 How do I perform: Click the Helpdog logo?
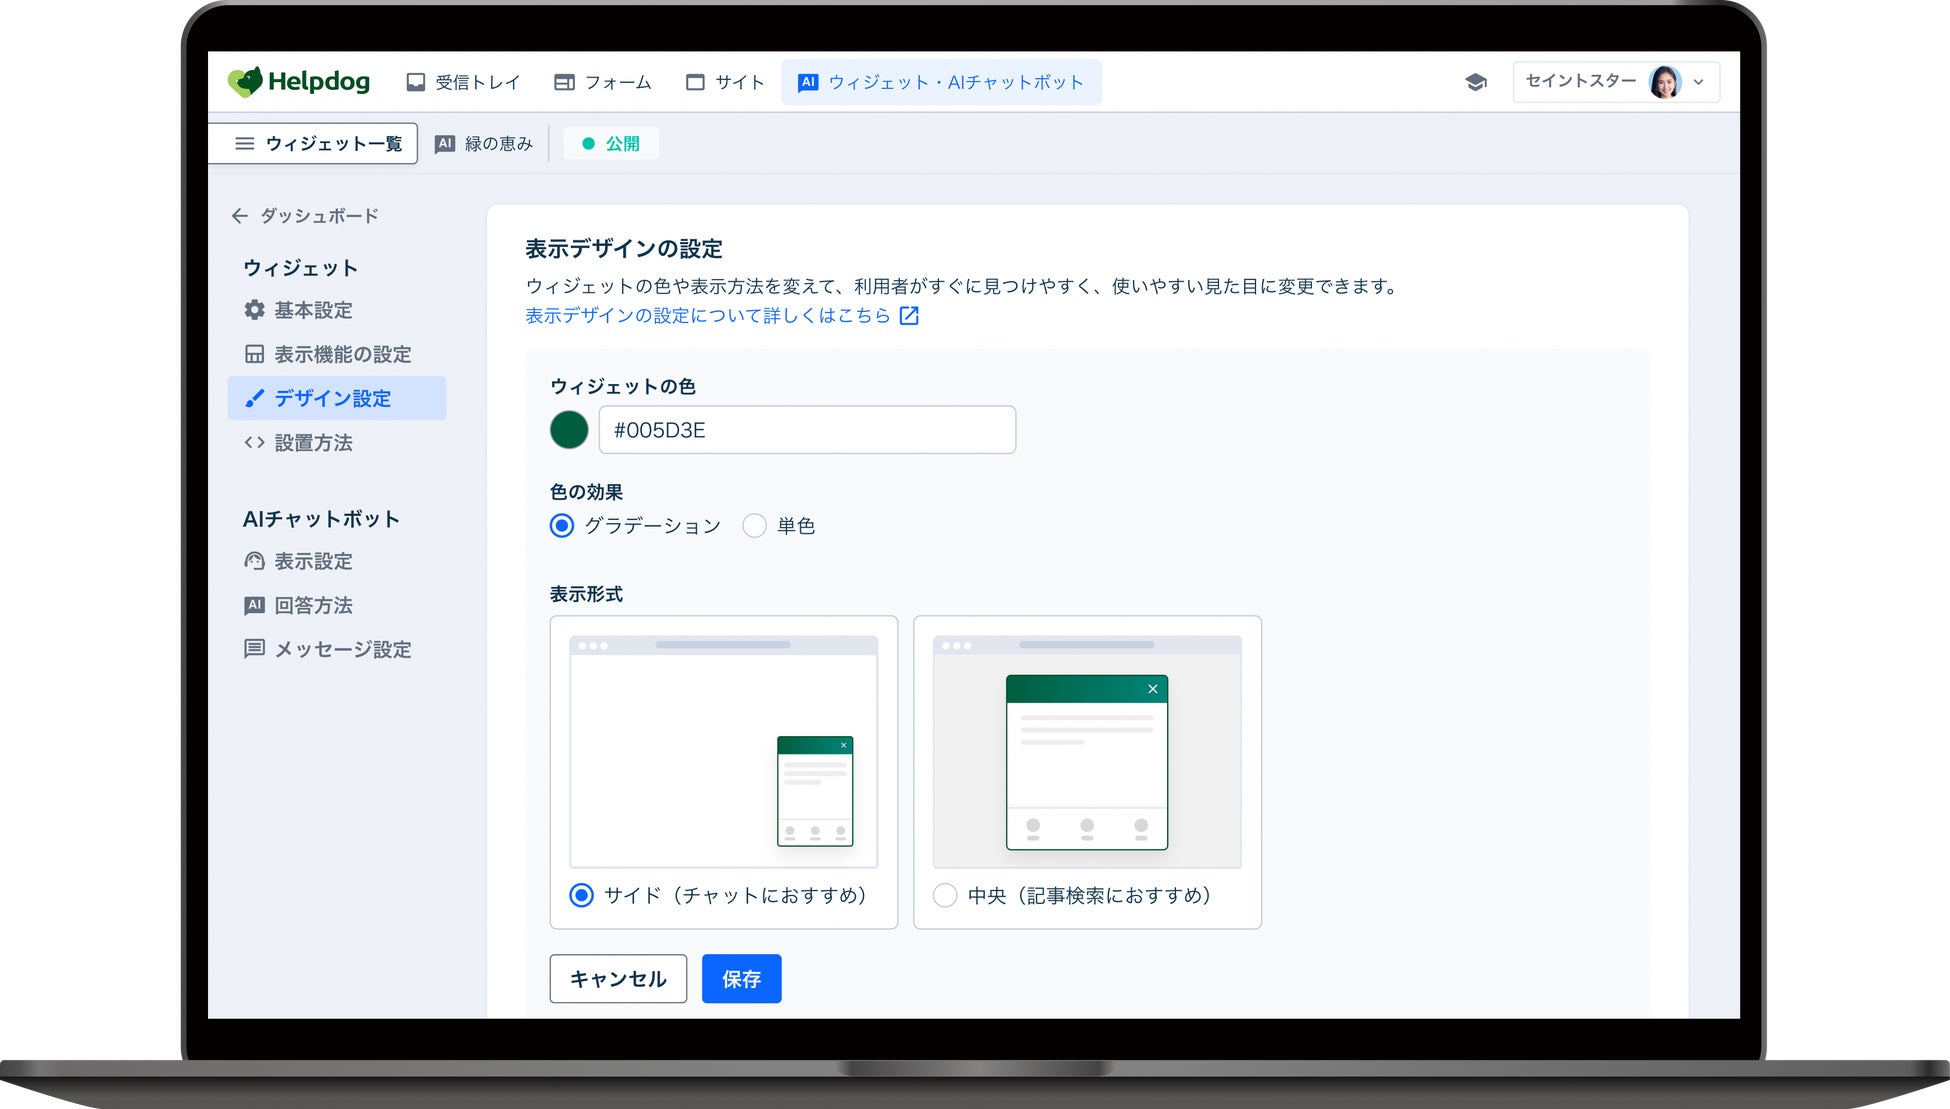point(298,82)
